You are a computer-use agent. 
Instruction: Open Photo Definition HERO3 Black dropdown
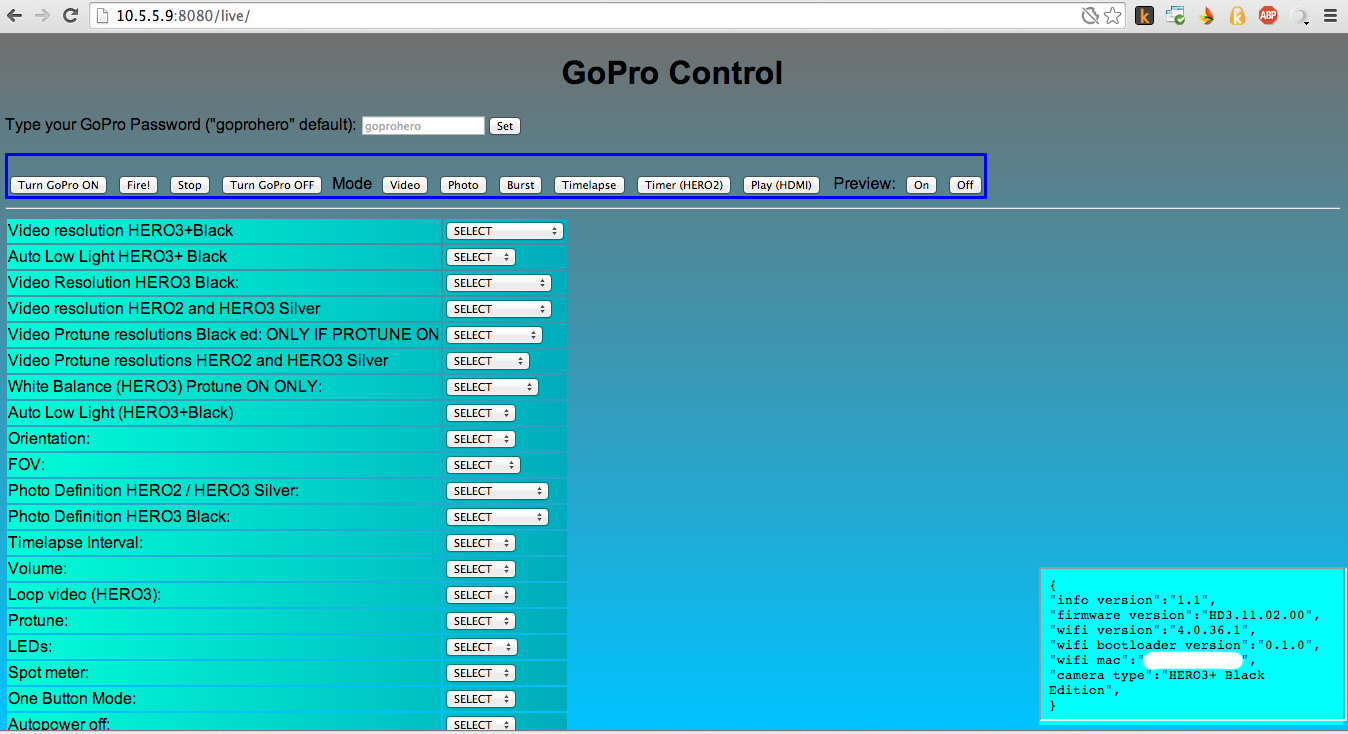point(497,517)
